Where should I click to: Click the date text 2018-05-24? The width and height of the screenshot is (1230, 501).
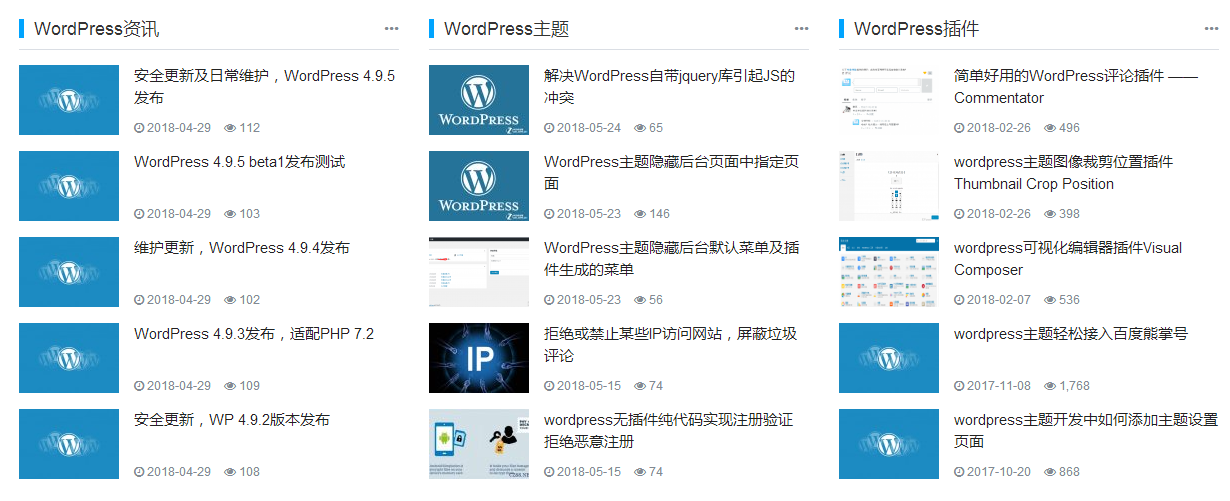point(589,128)
